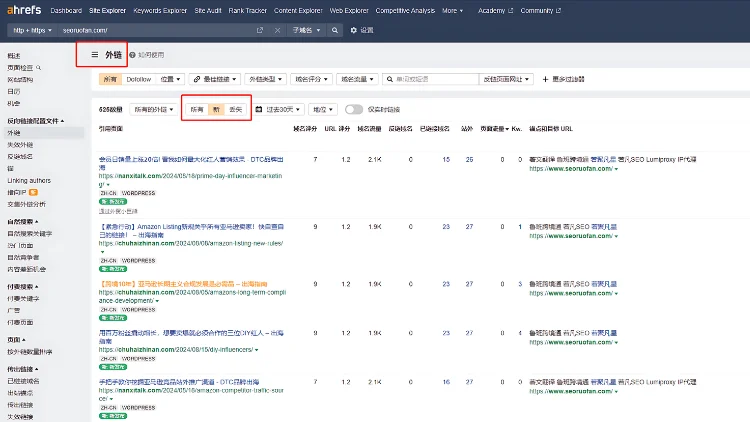Open Web Explorer in top navigation
Image resolution: width=750 pixels, height=422 pixels.
coord(349,11)
